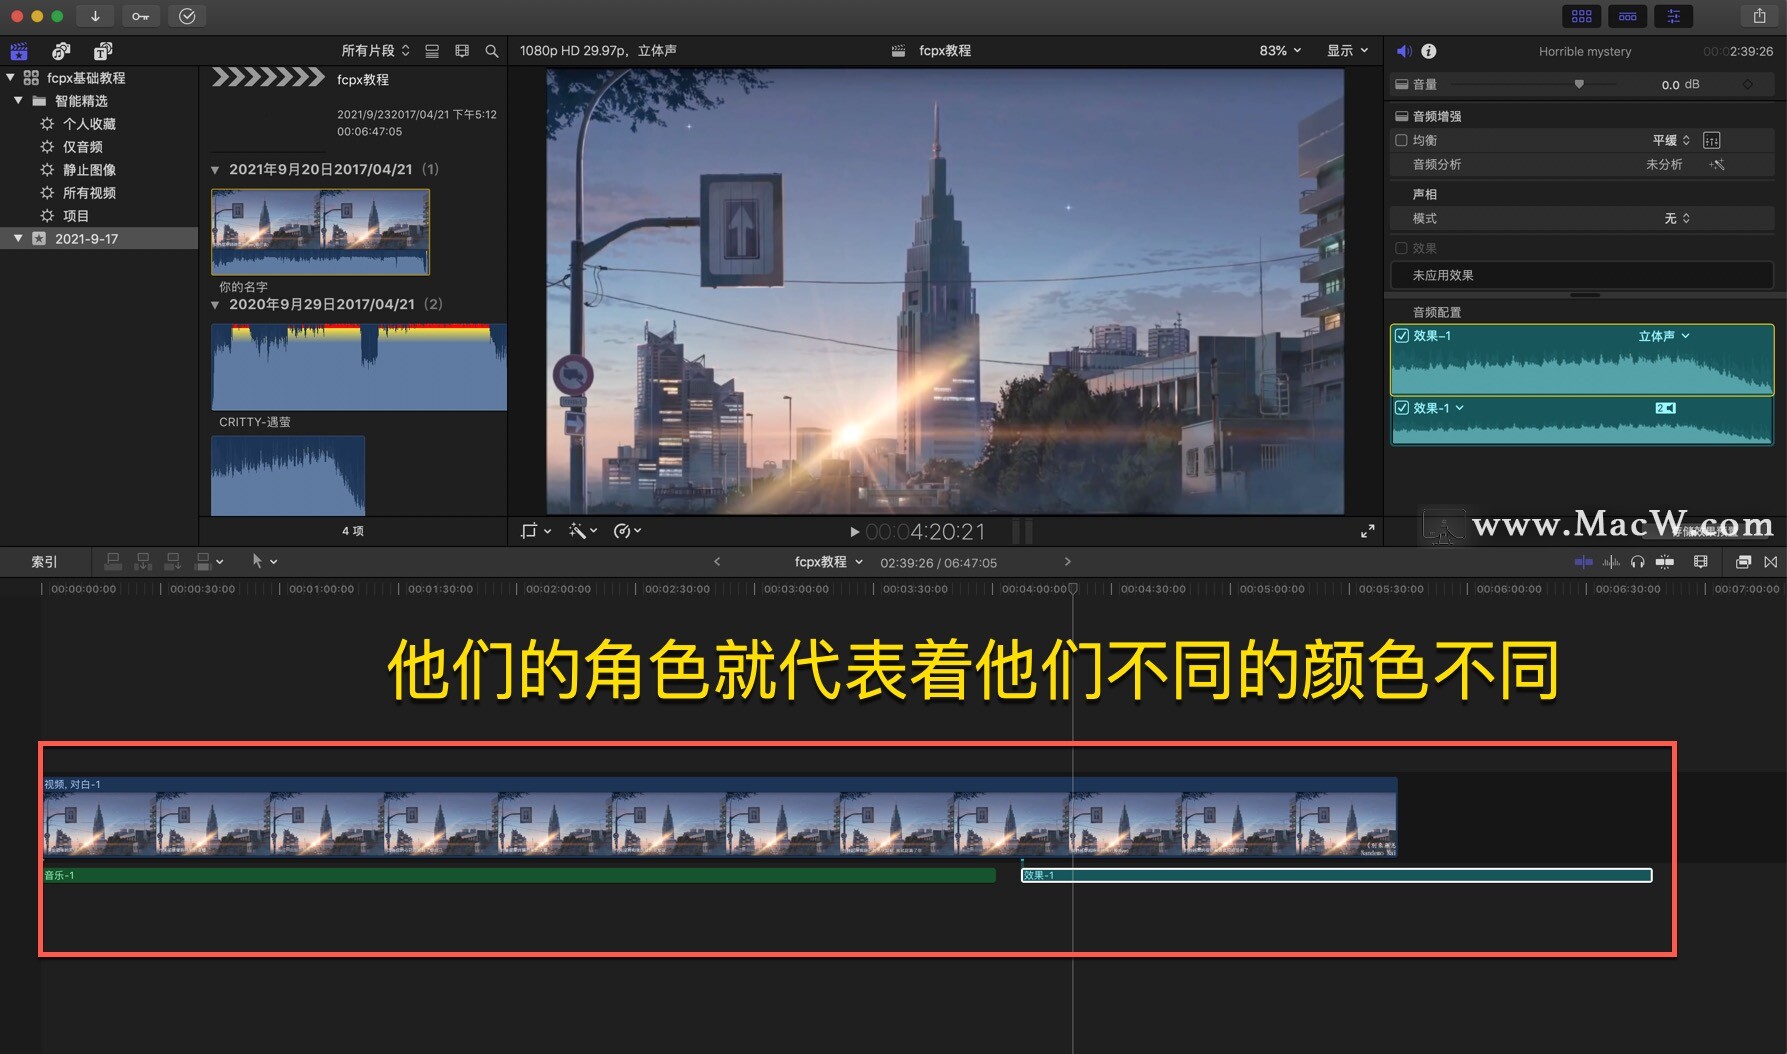The image size is (1787, 1054).
Task: Toggle the browser panel visibility button
Action: tap(1582, 16)
